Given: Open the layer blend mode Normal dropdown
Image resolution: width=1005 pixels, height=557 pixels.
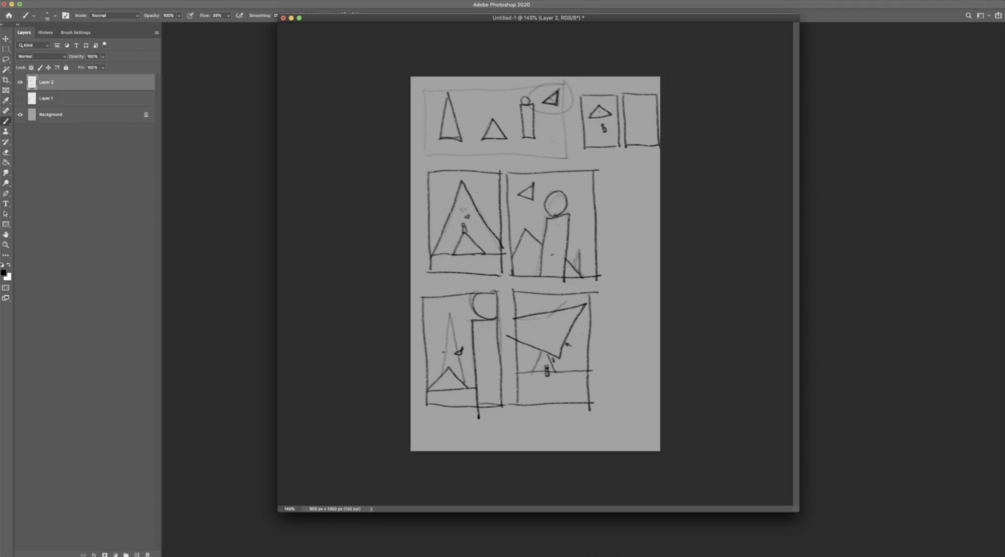Looking at the screenshot, I should 42,56.
